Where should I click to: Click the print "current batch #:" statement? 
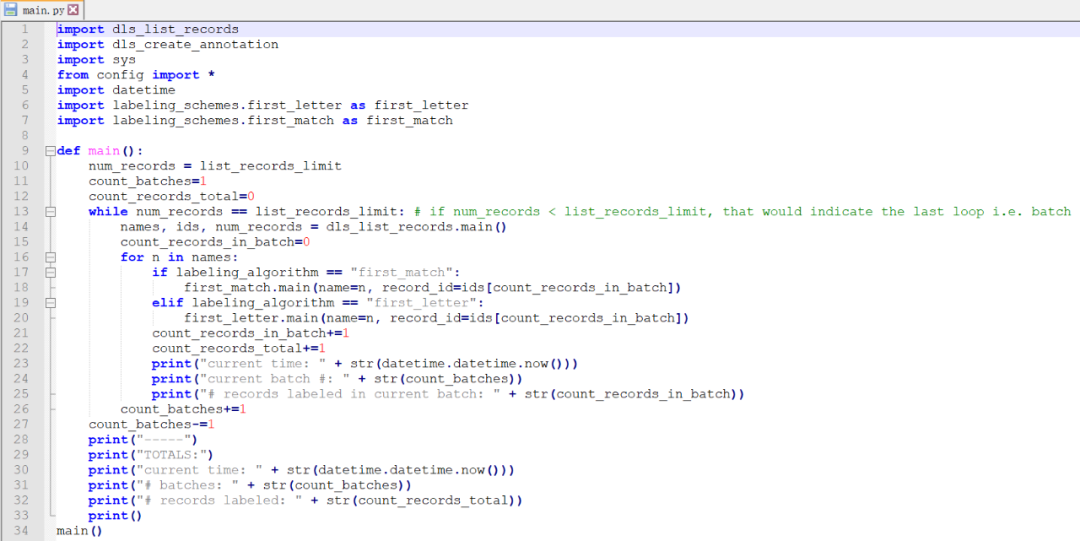pos(337,378)
